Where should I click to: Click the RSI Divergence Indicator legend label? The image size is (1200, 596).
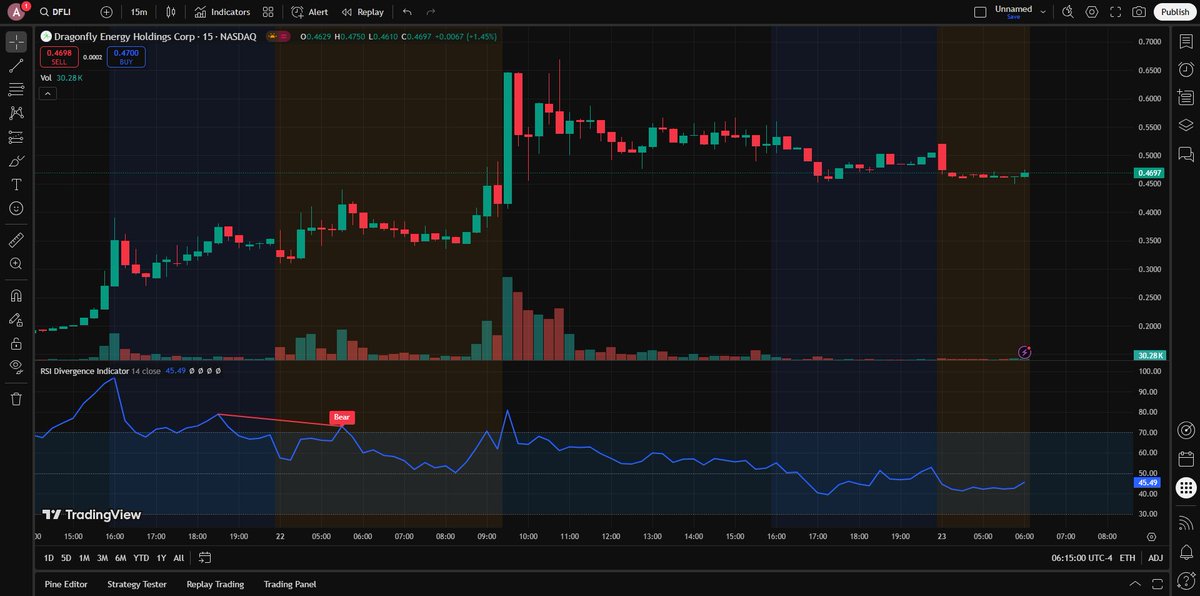[x=85, y=371]
